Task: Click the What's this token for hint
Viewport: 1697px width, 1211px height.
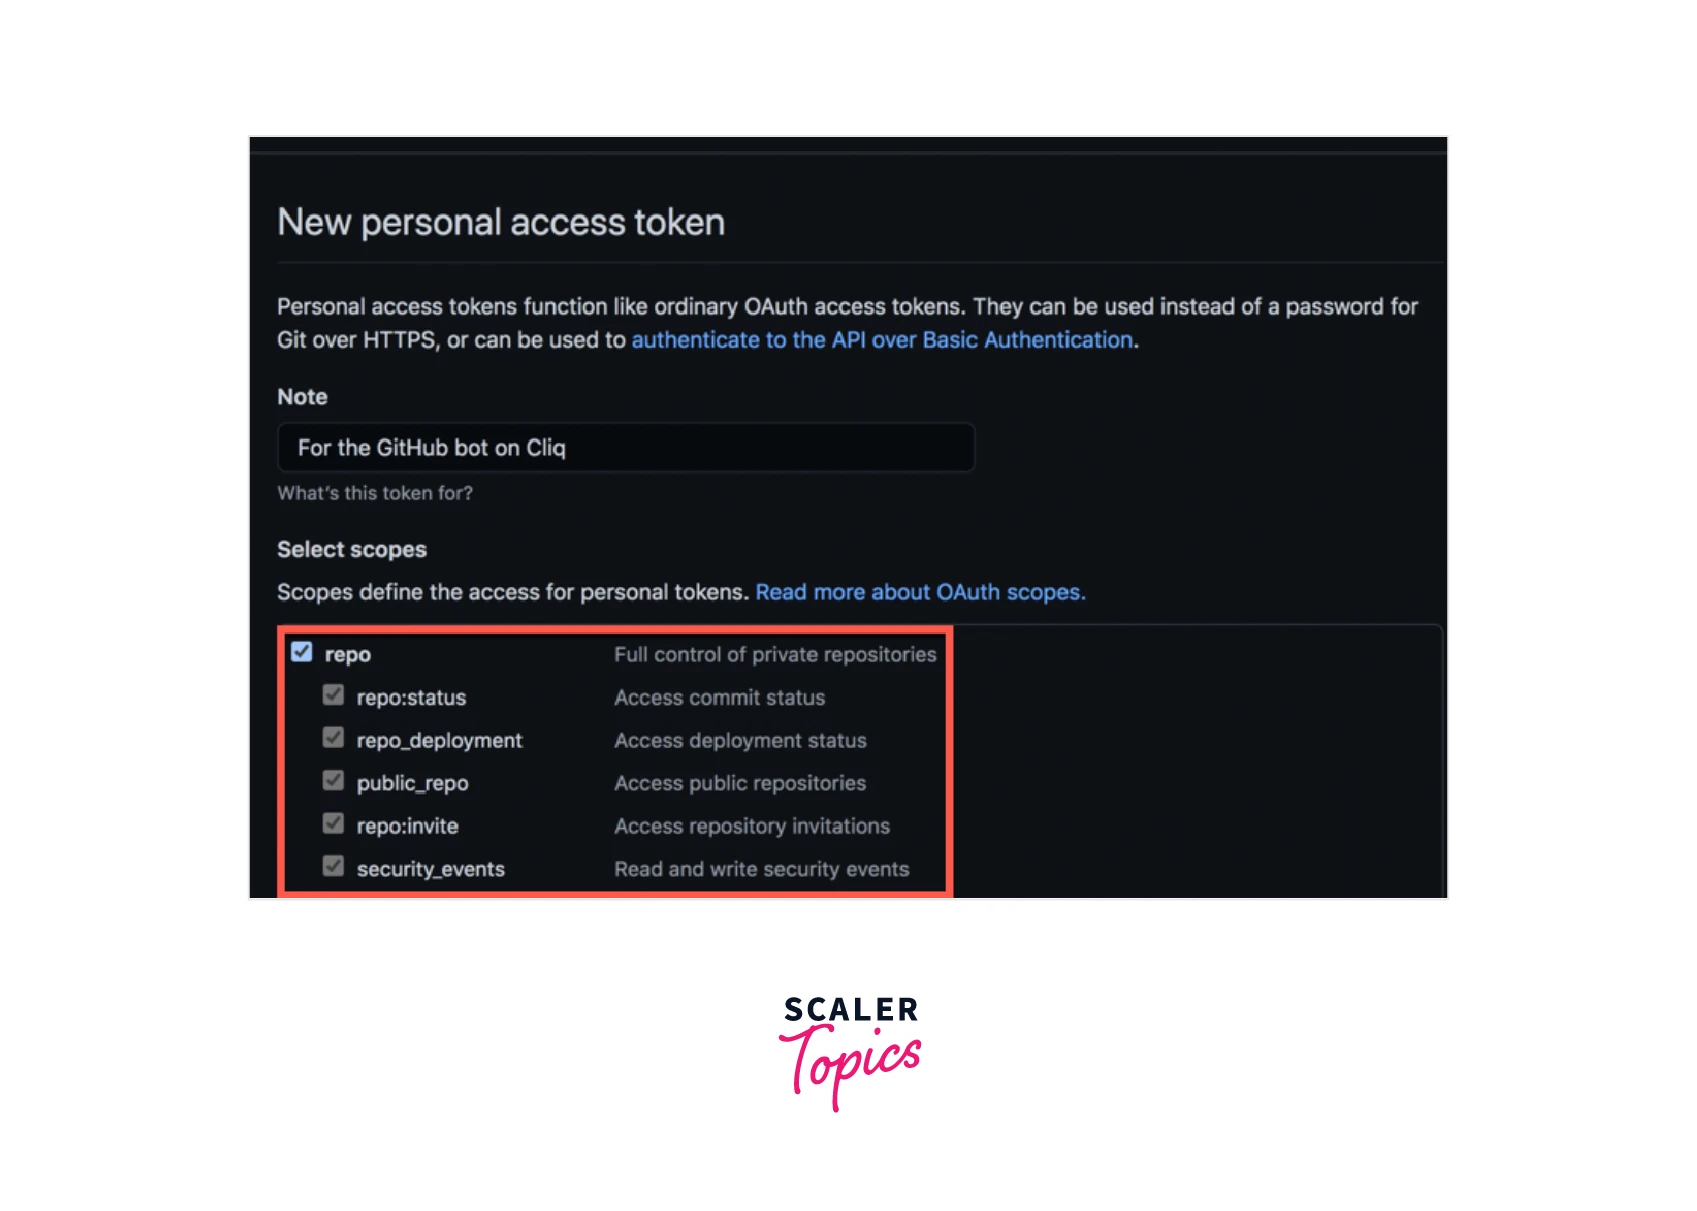Action: point(375,493)
